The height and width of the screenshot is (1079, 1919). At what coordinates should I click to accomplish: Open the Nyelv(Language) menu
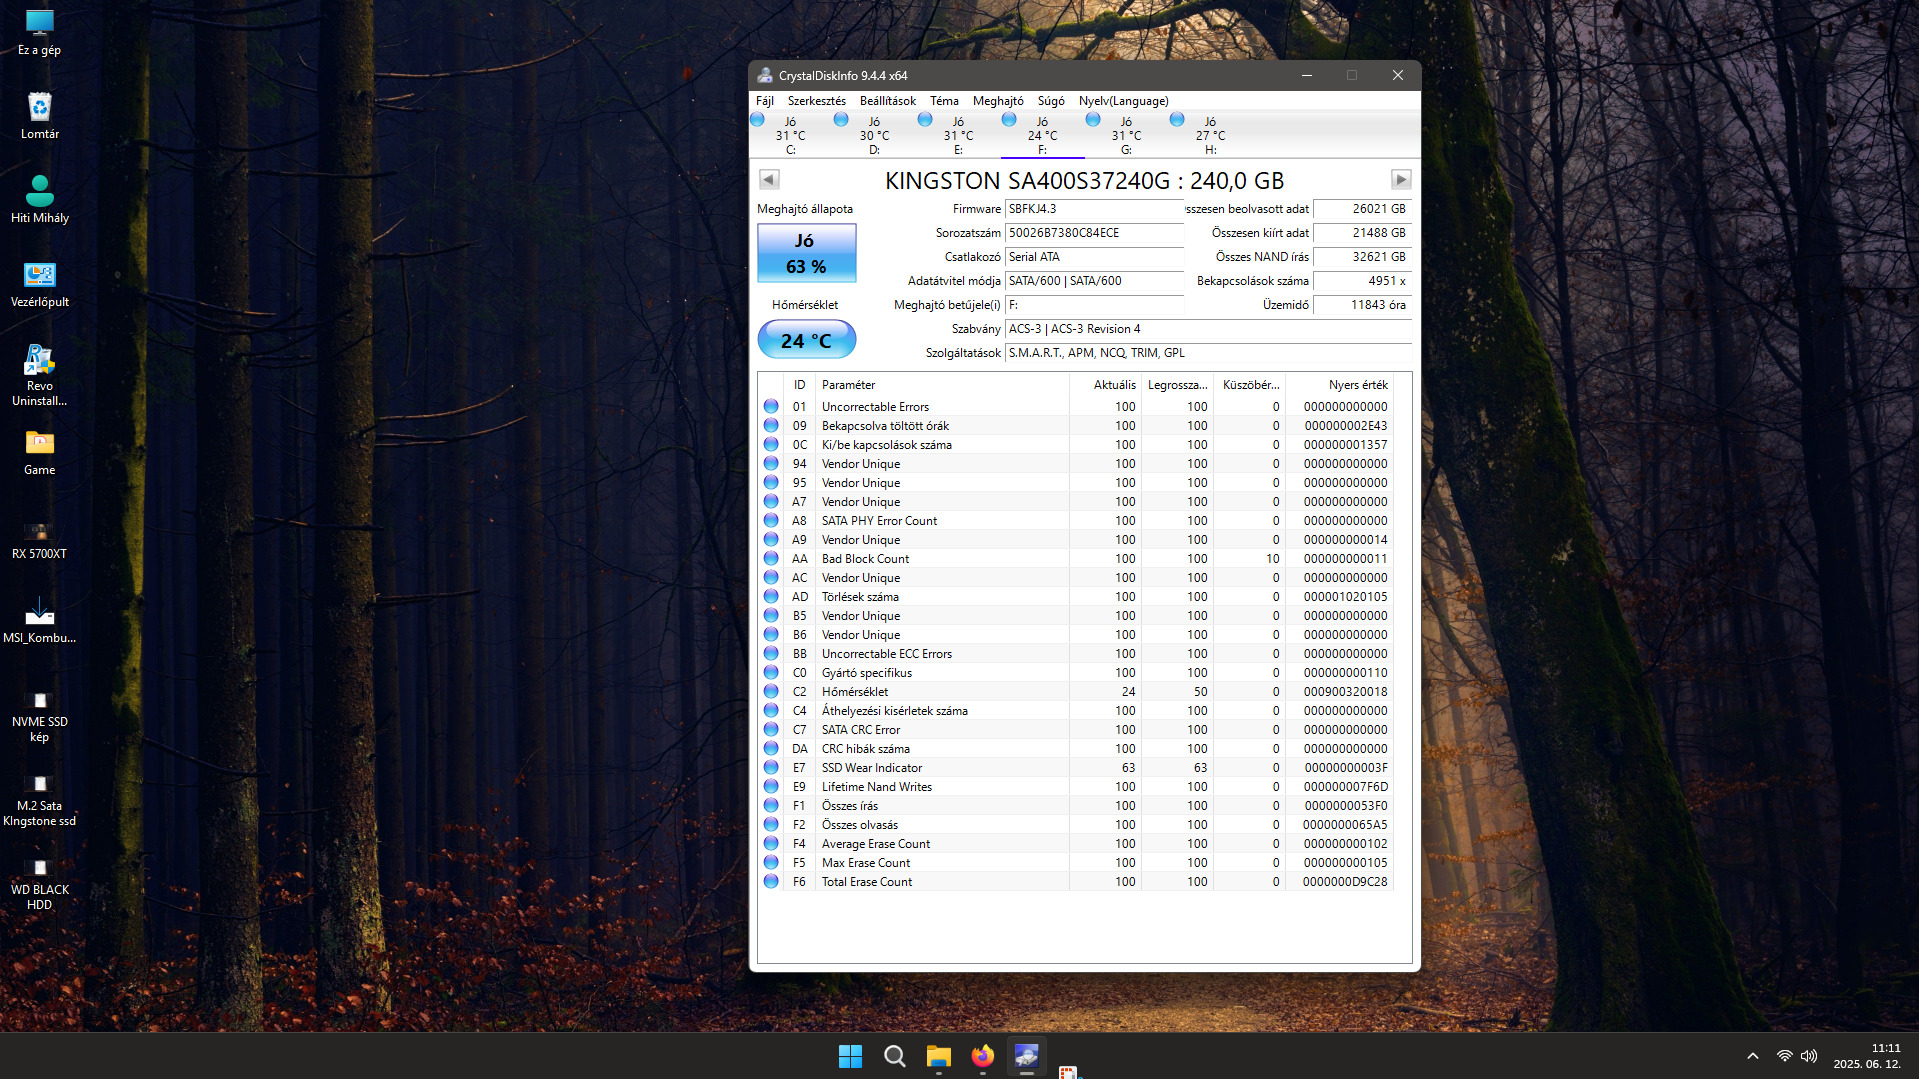pos(1123,101)
